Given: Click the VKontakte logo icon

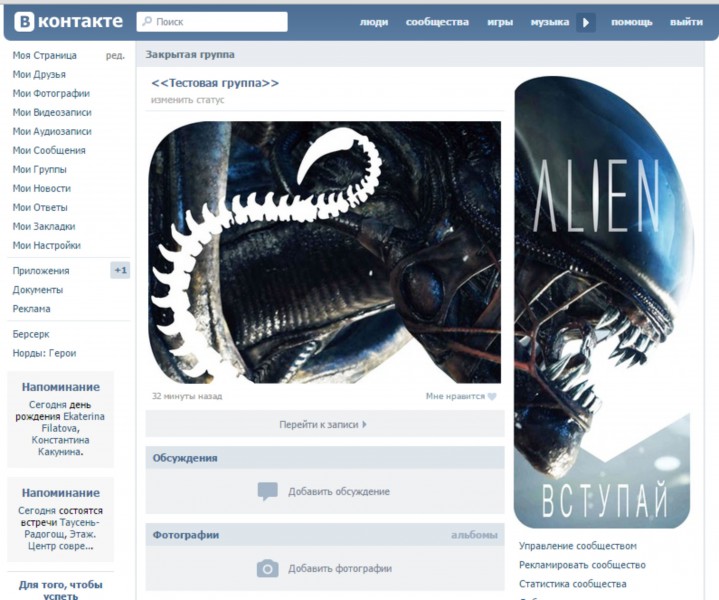Looking at the screenshot, I should click(x=24, y=22).
